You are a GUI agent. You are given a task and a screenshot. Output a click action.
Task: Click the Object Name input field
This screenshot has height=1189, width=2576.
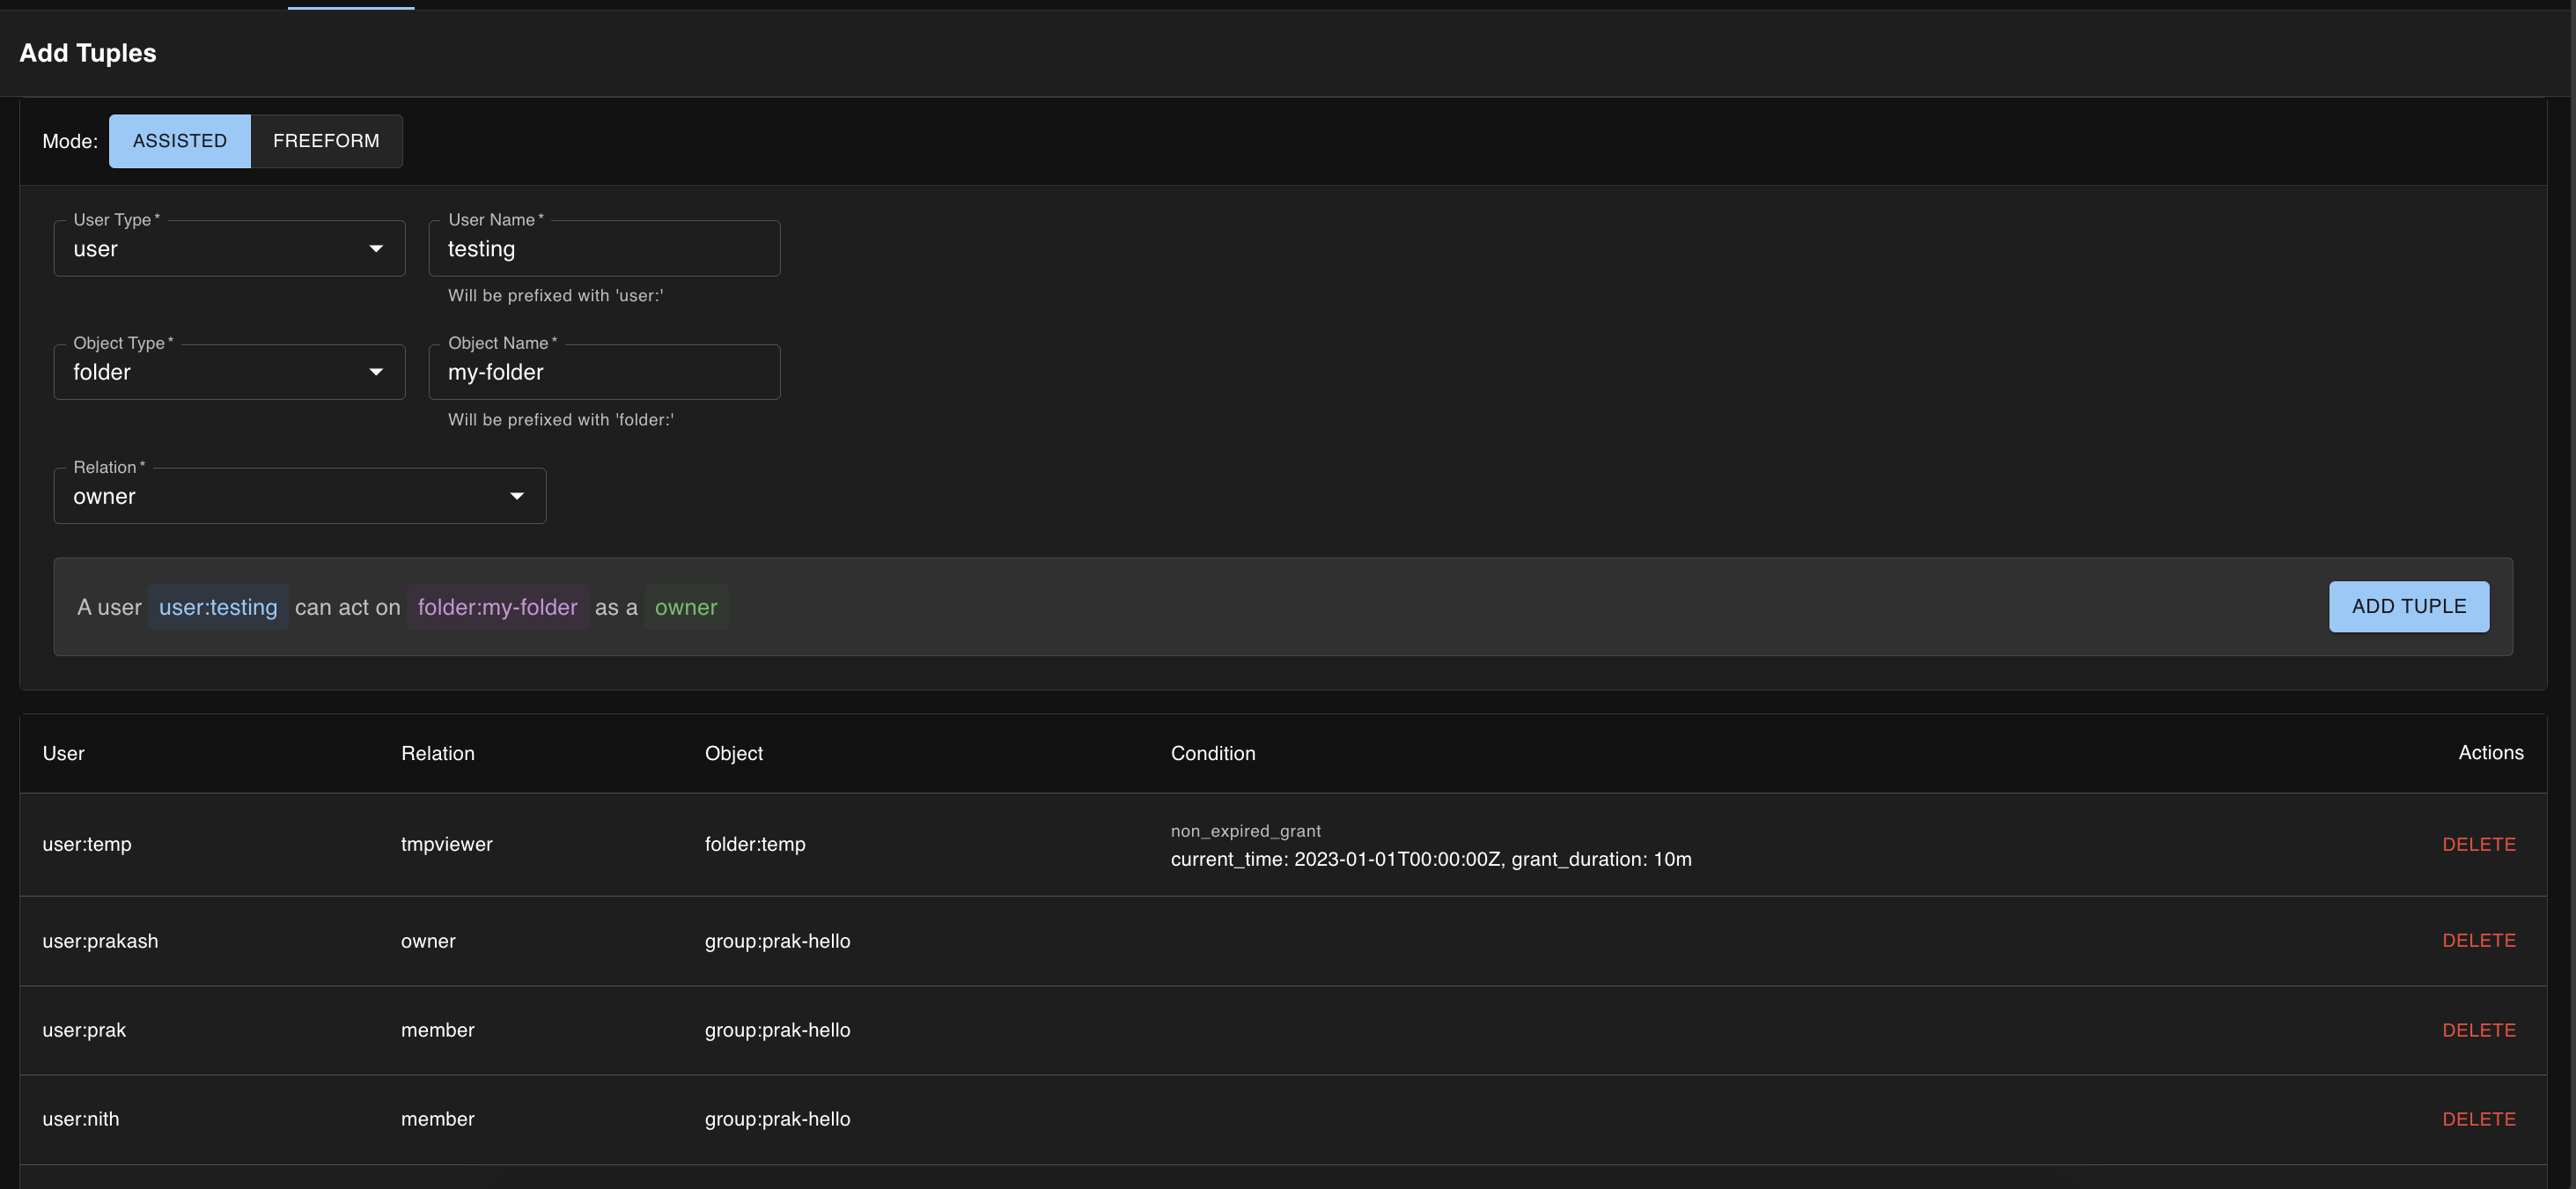604,372
